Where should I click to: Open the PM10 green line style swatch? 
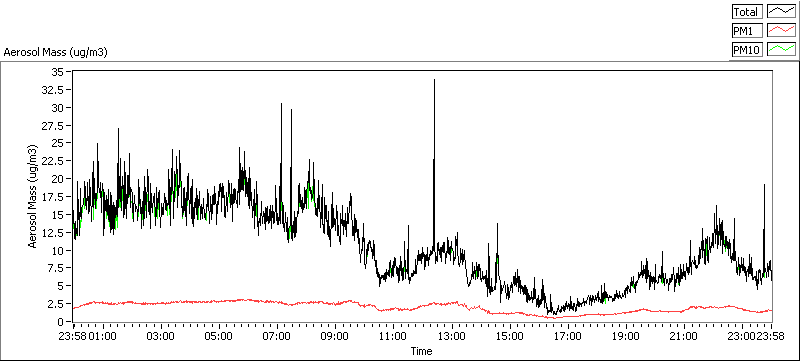coord(782,49)
